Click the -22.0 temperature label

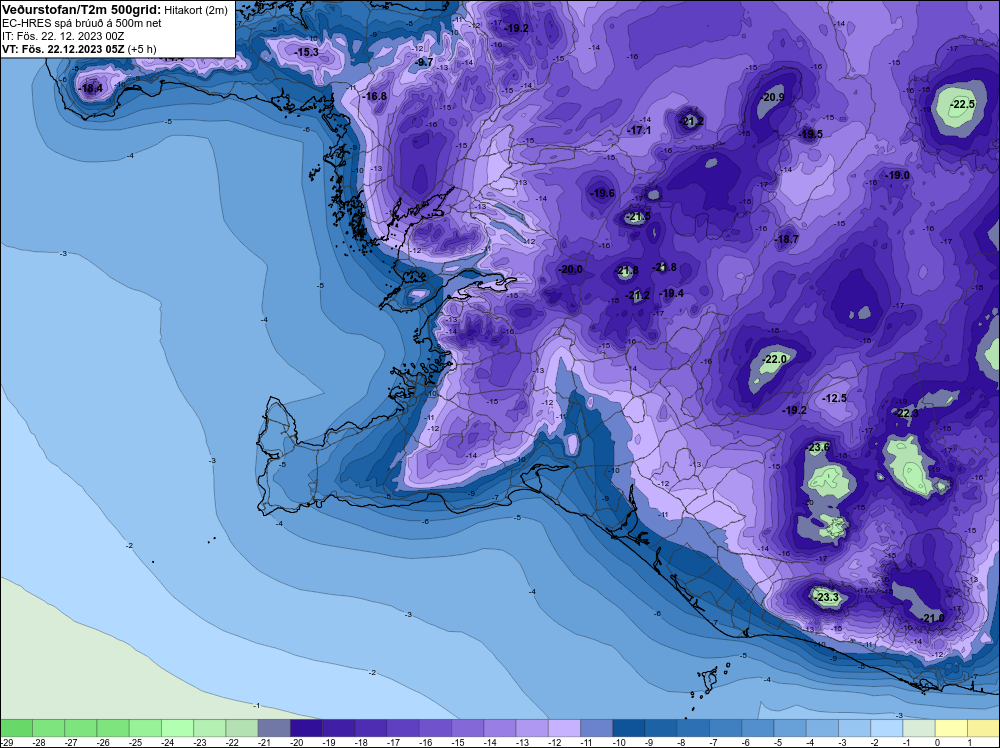tap(776, 359)
